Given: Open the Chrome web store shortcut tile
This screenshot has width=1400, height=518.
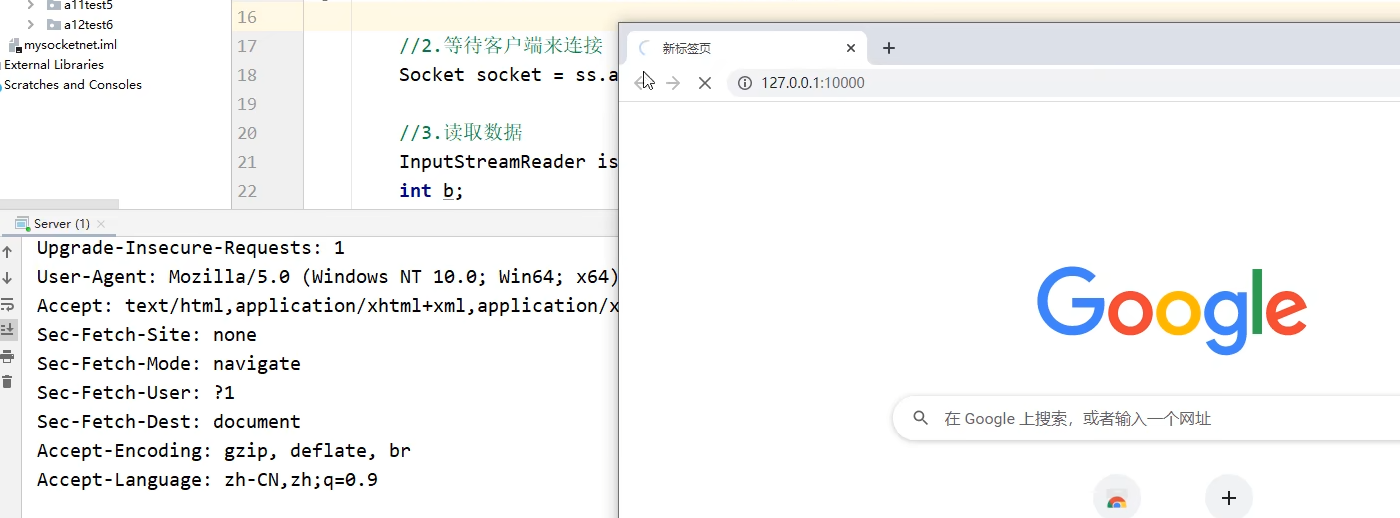Looking at the screenshot, I should (x=1117, y=497).
